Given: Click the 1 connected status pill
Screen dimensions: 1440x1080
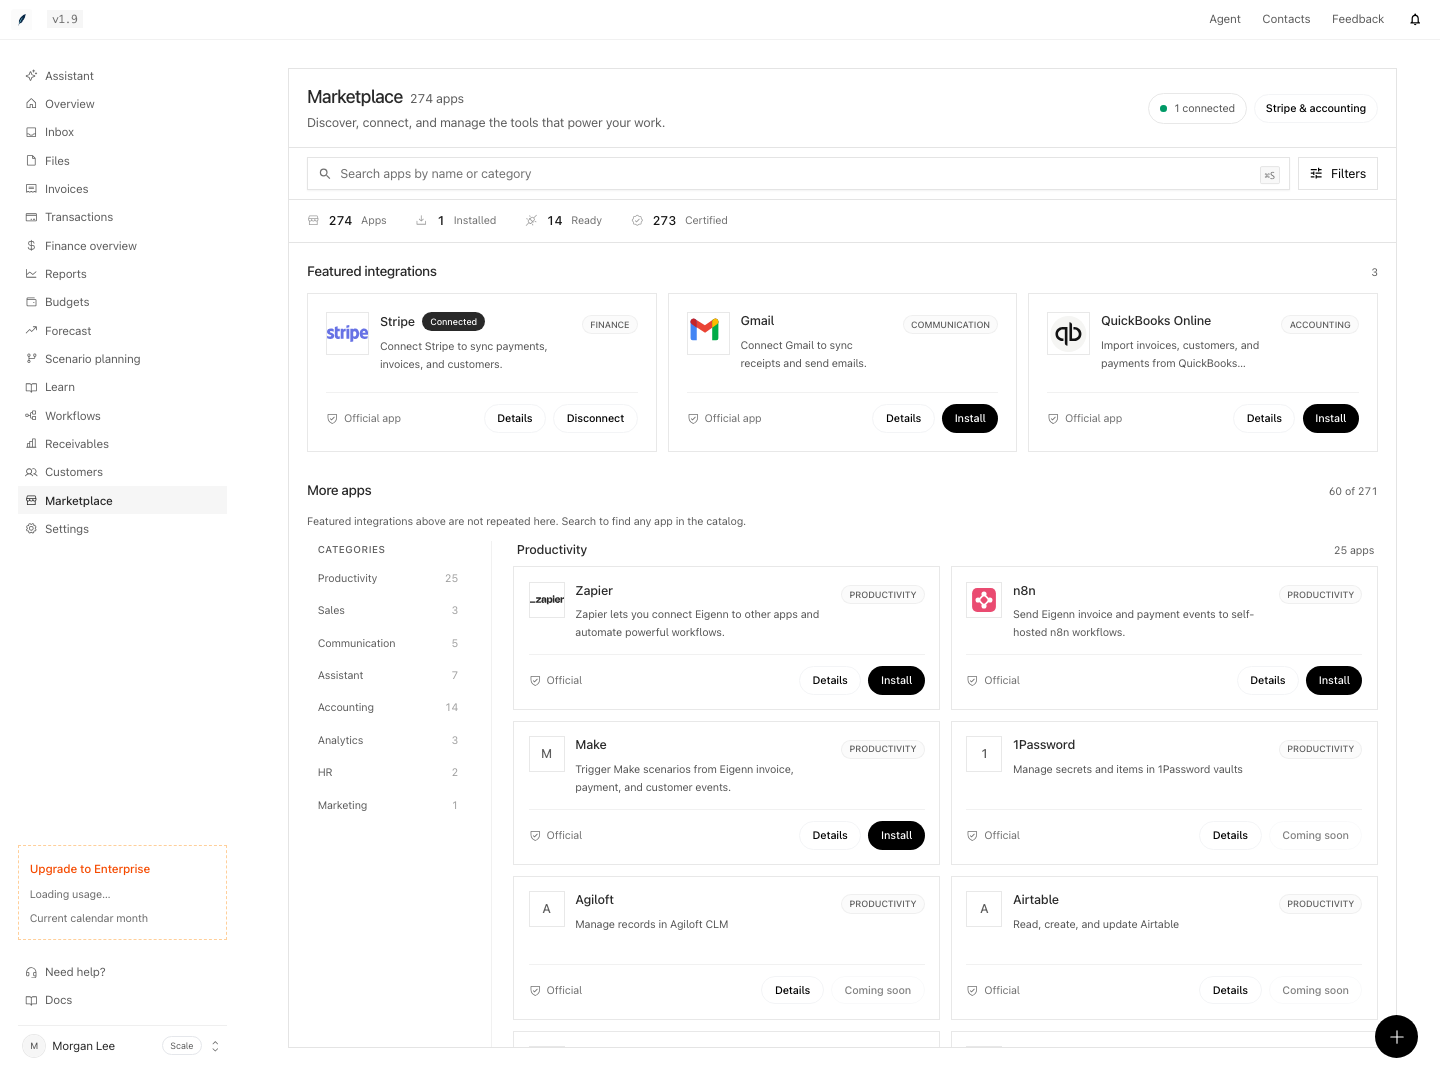Looking at the screenshot, I should 1197,108.
